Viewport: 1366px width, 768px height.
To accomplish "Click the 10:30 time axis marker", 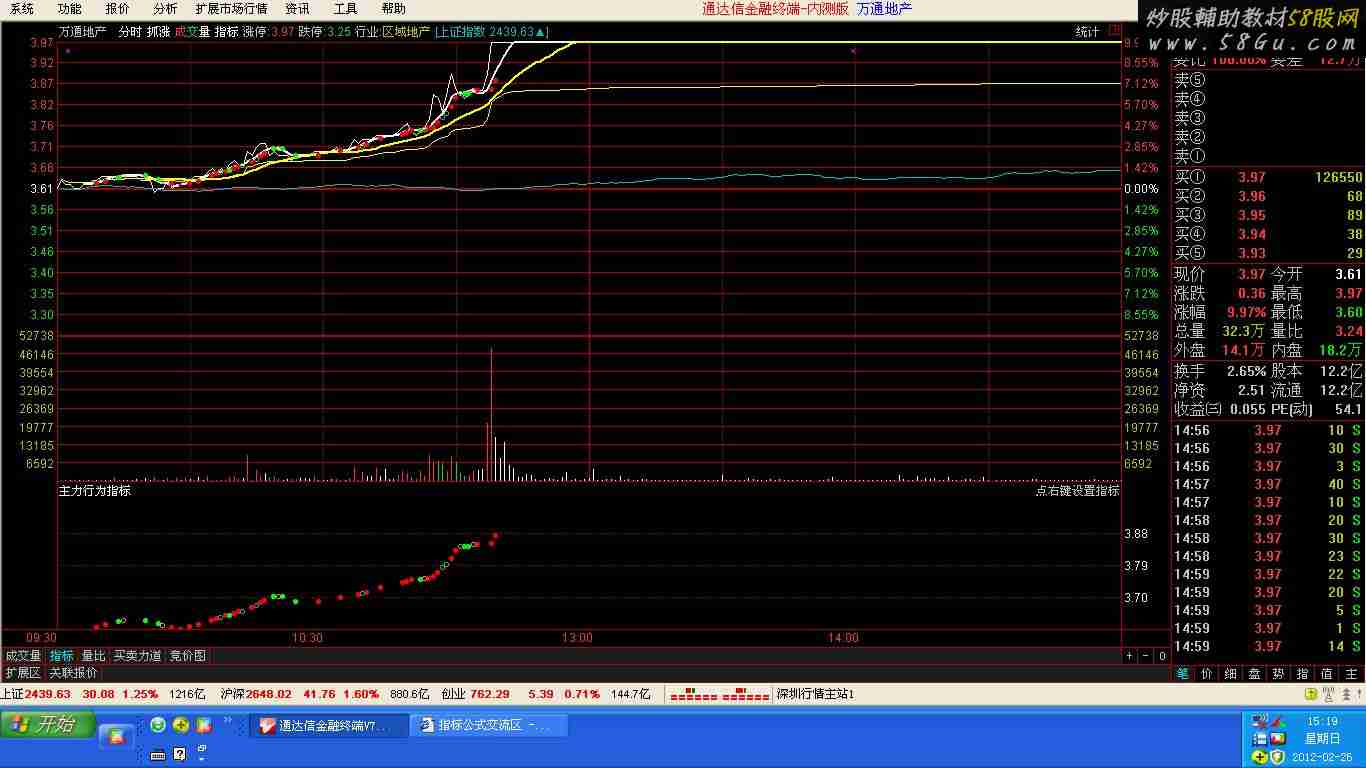I will tap(307, 638).
